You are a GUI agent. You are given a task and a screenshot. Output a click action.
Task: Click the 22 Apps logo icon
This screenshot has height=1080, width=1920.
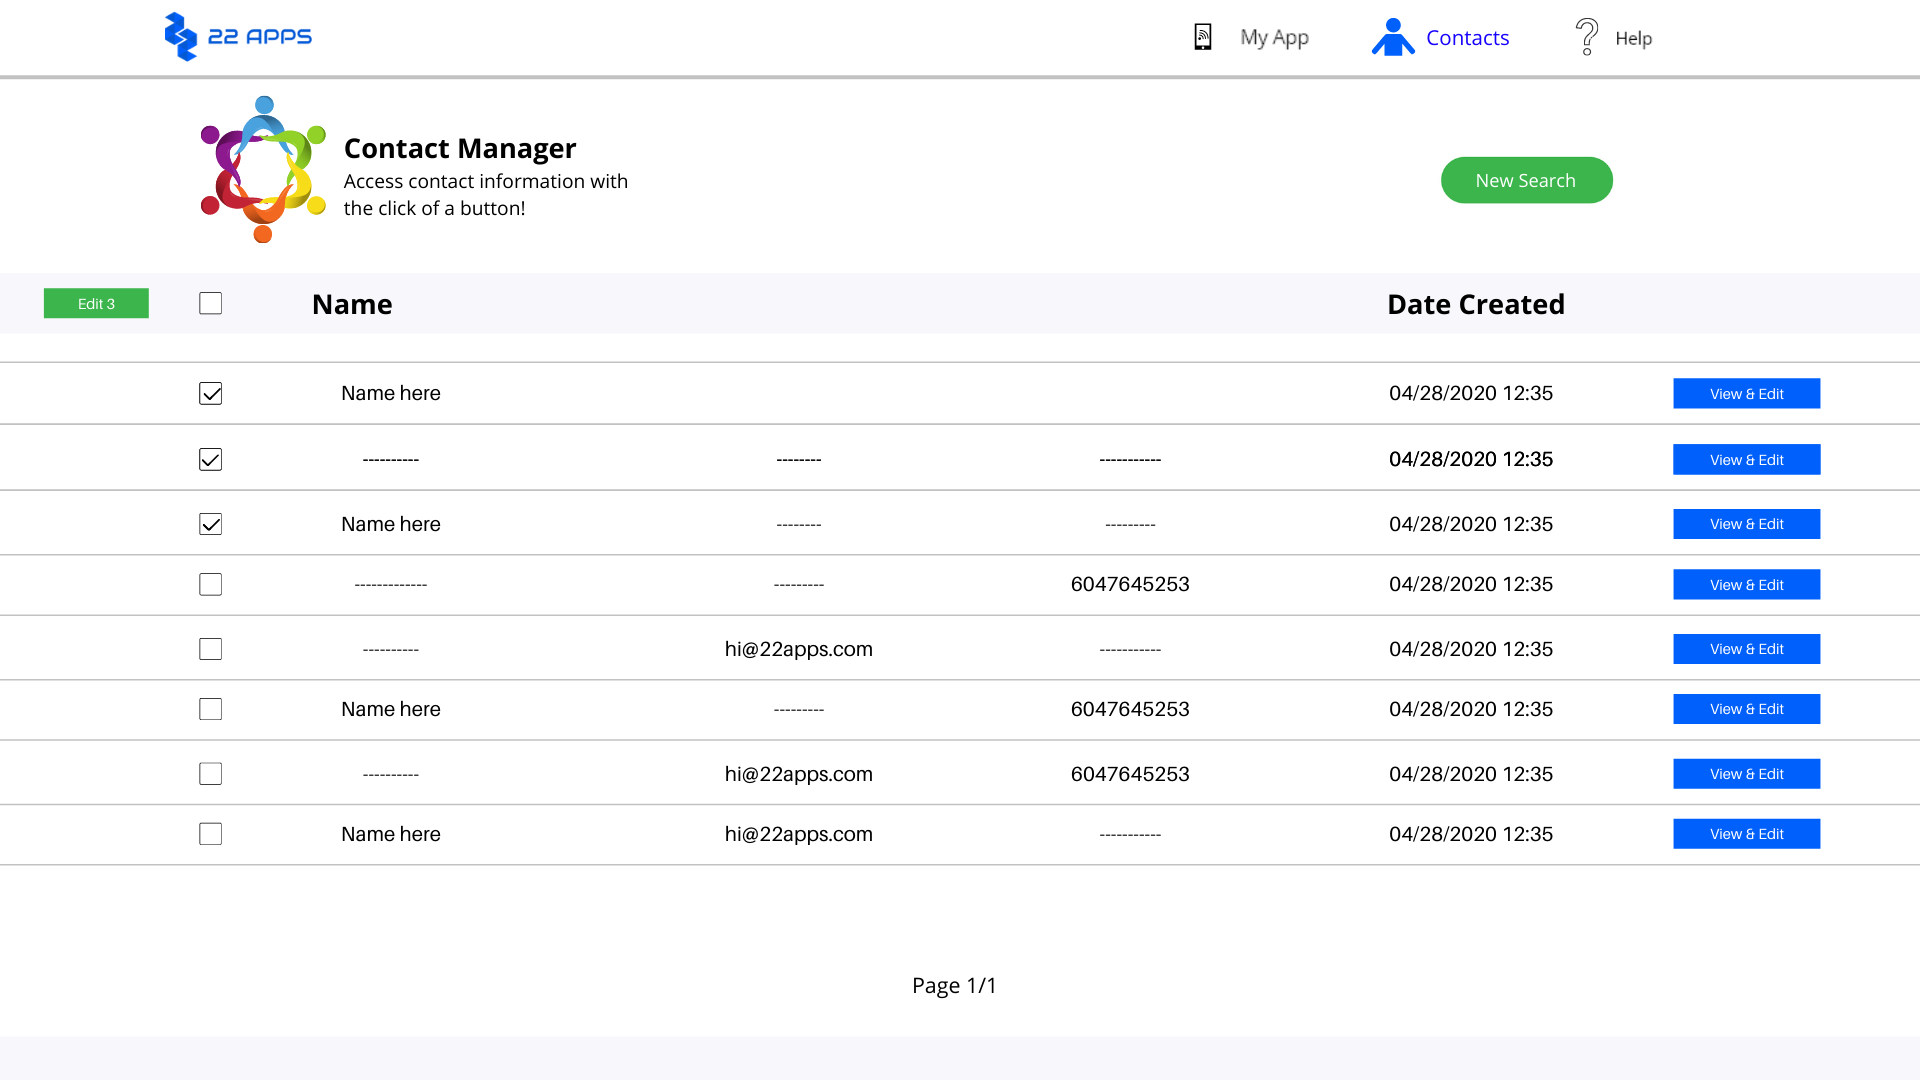pyautogui.click(x=181, y=37)
